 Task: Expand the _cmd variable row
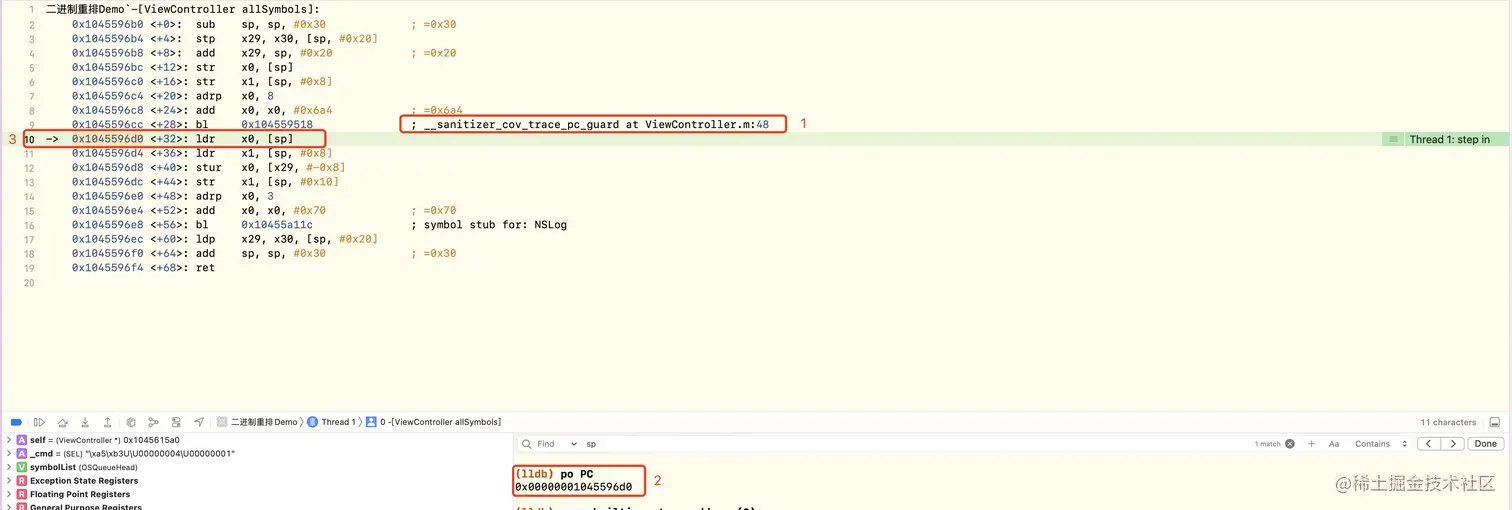coord(9,454)
